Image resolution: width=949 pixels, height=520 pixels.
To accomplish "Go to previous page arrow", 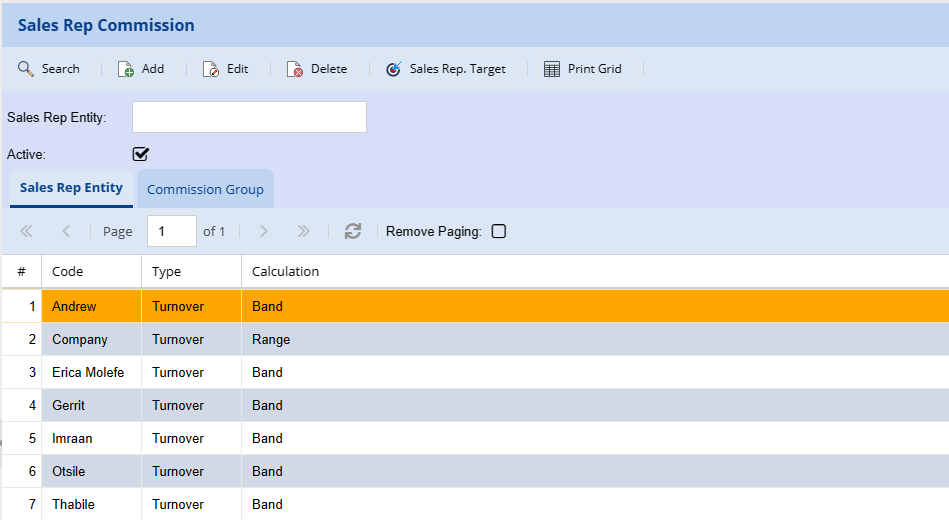I will 66,231.
